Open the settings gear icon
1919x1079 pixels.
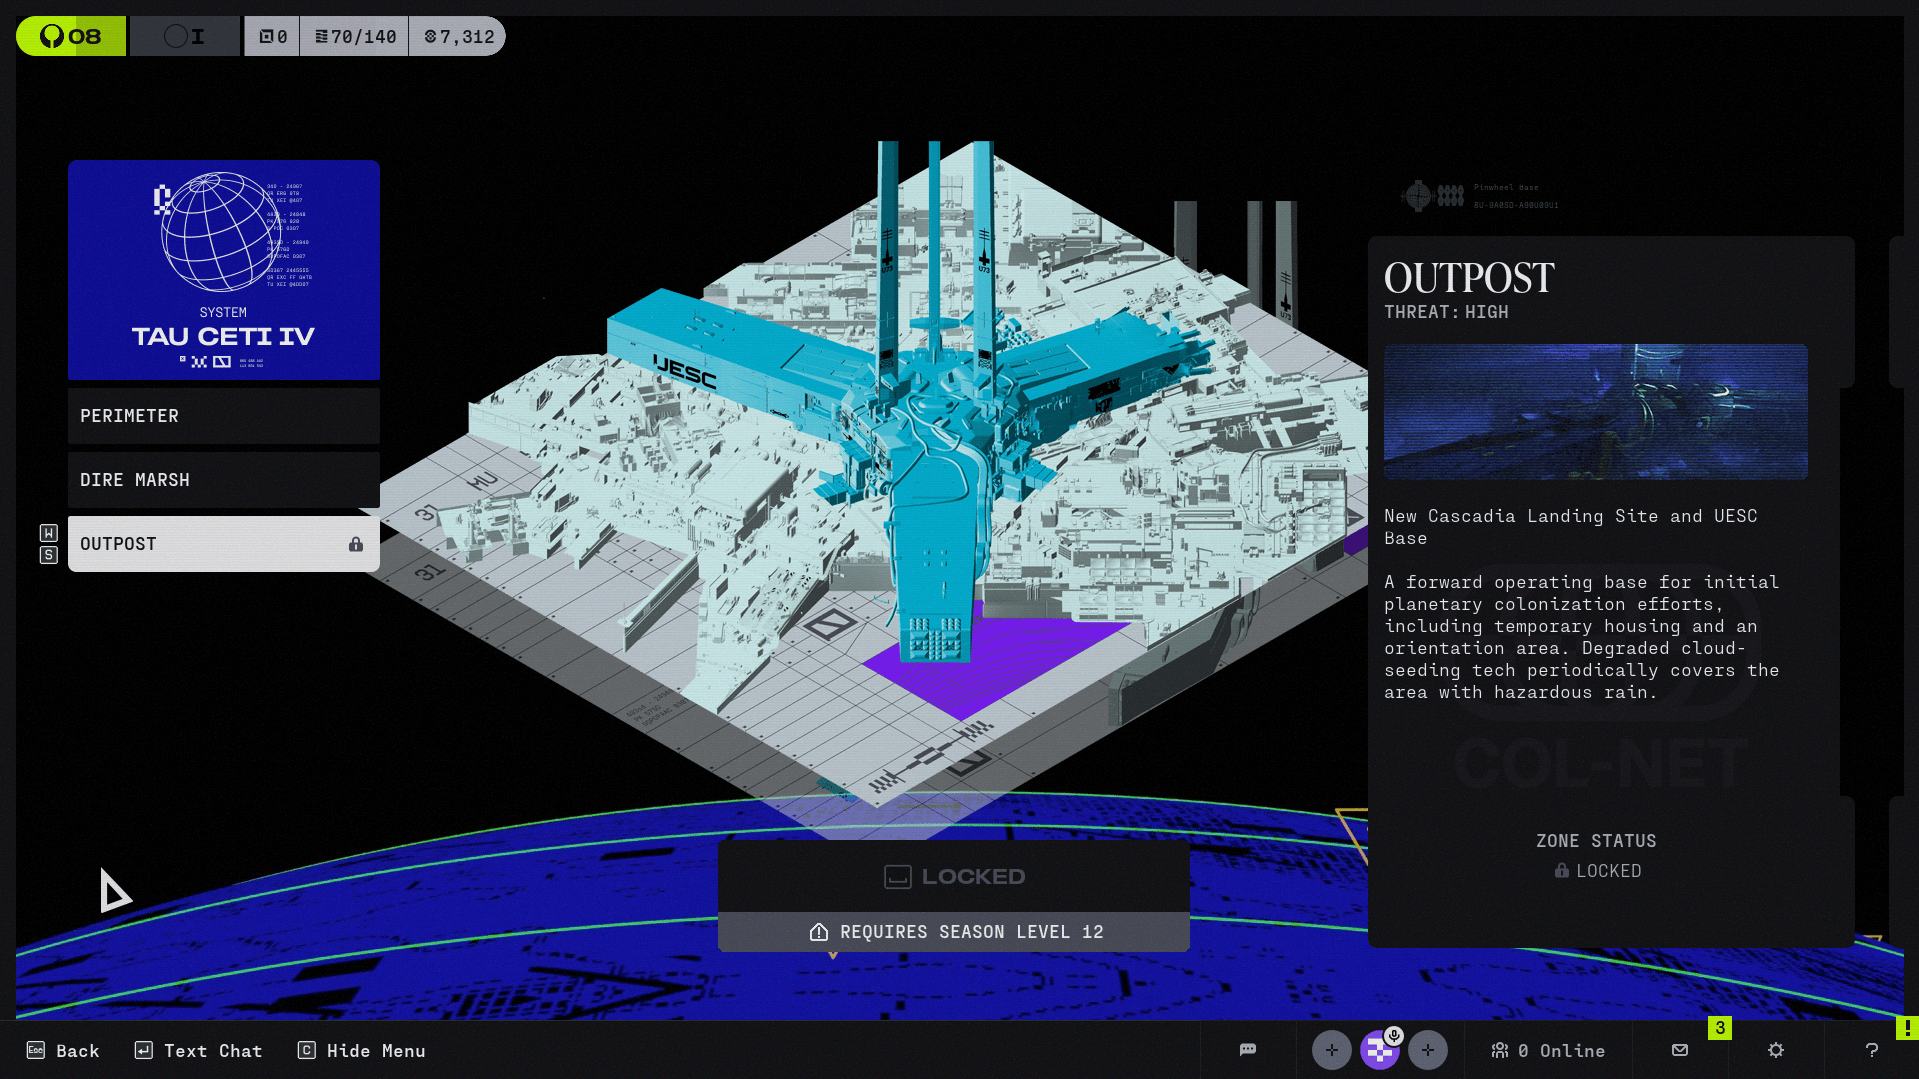click(x=1775, y=1050)
